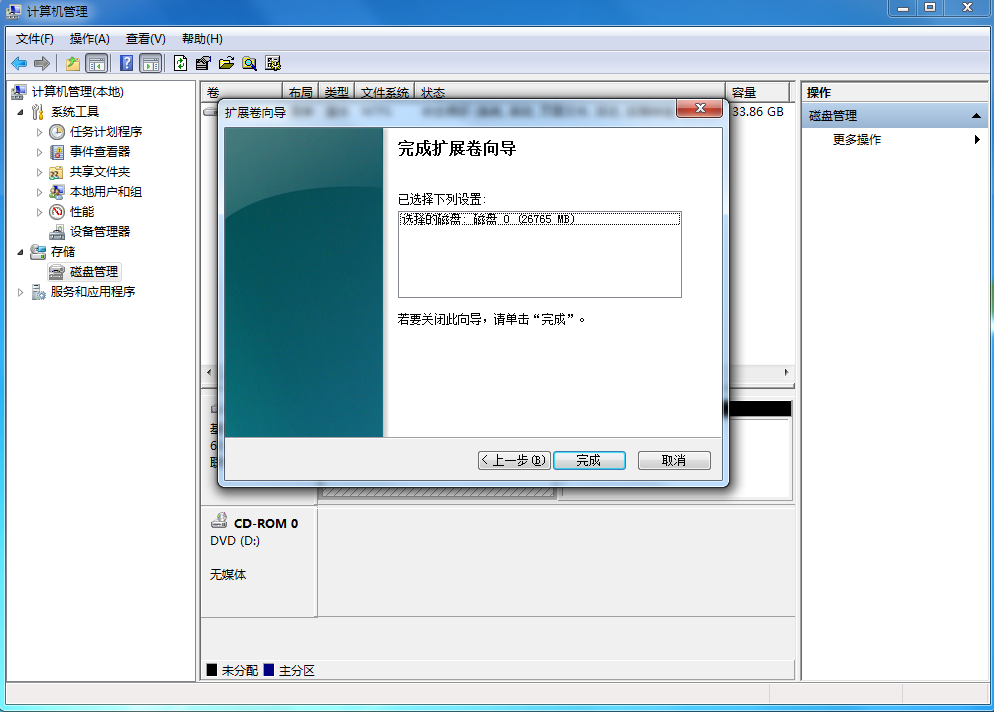The width and height of the screenshot is (994, 712).
Task: Expand 服务和应用程序 in the sidebar
Action: coord(18,291)
